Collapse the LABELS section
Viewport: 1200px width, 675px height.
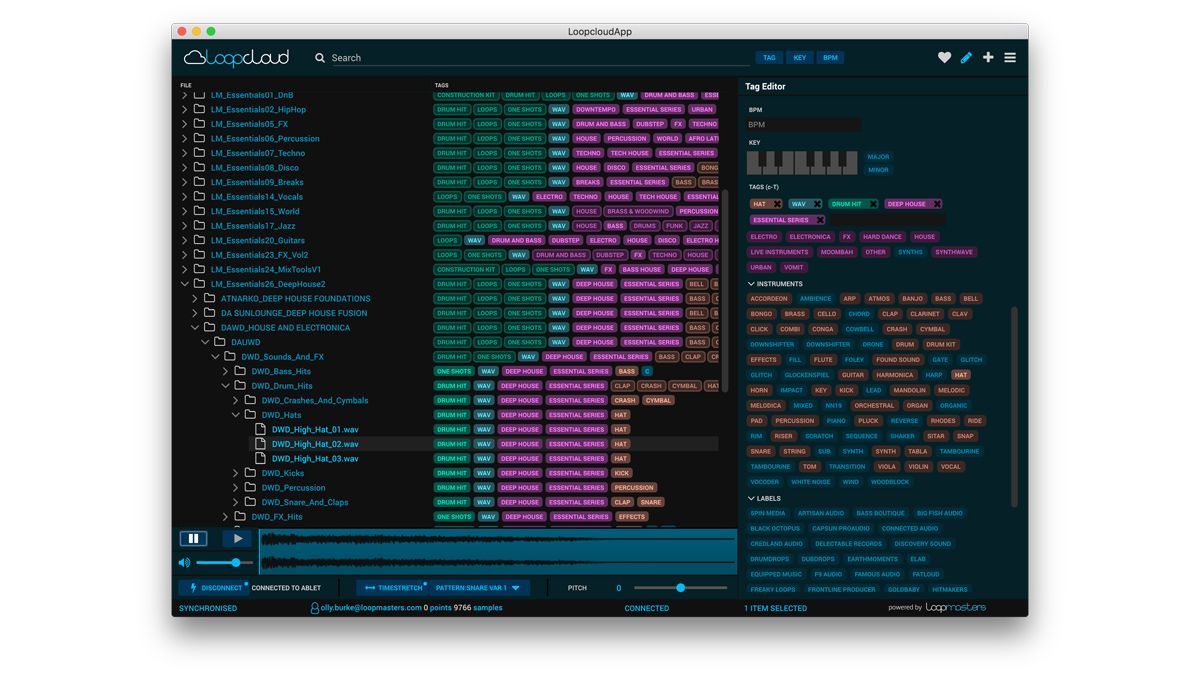(752, 498)
